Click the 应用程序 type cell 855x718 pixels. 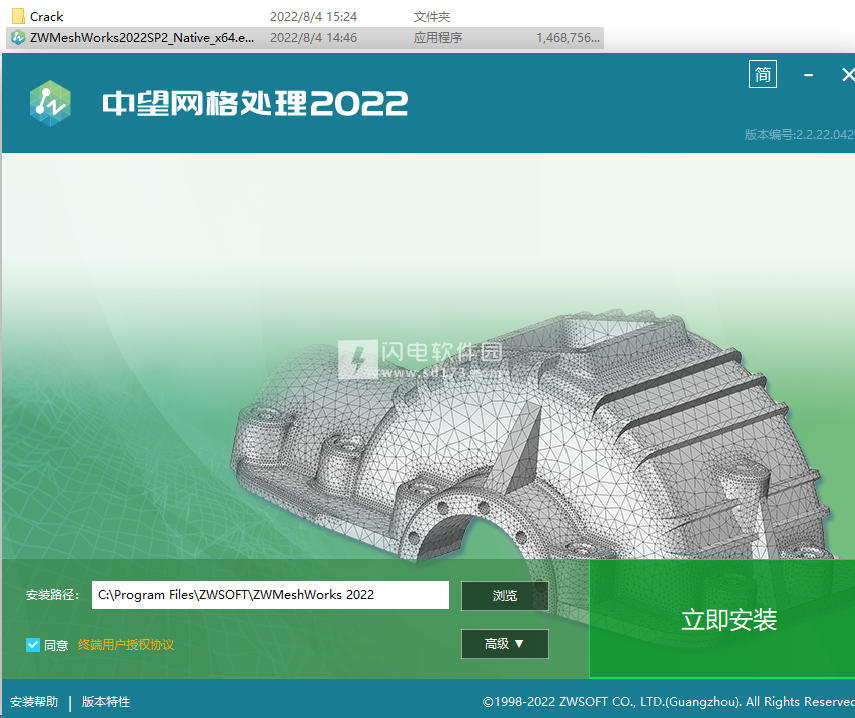point(438,38)
